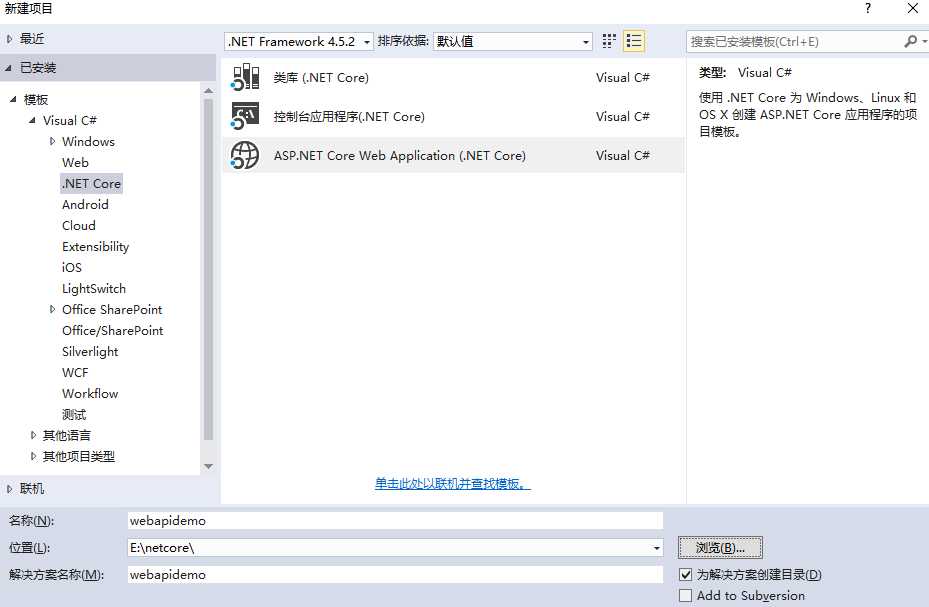This screenshot has height=607, width=929.
Task: Click the location path text field
Action: point(389,548)
